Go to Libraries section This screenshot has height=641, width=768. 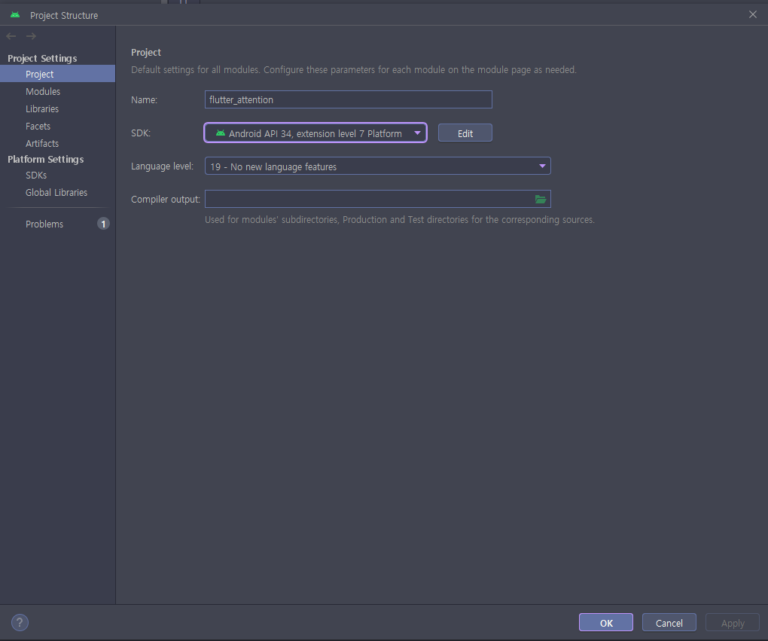click(42, 109)
